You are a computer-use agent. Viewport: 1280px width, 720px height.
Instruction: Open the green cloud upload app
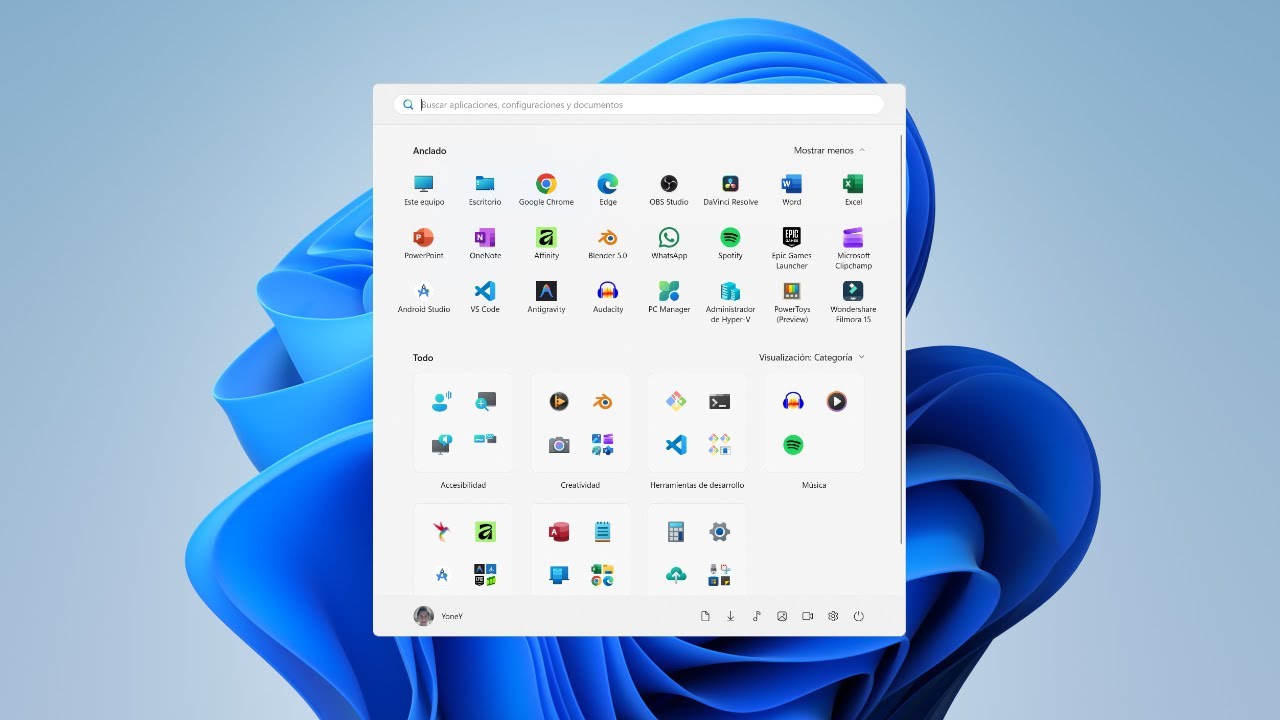pyautogui.click(x=676, y=575)
